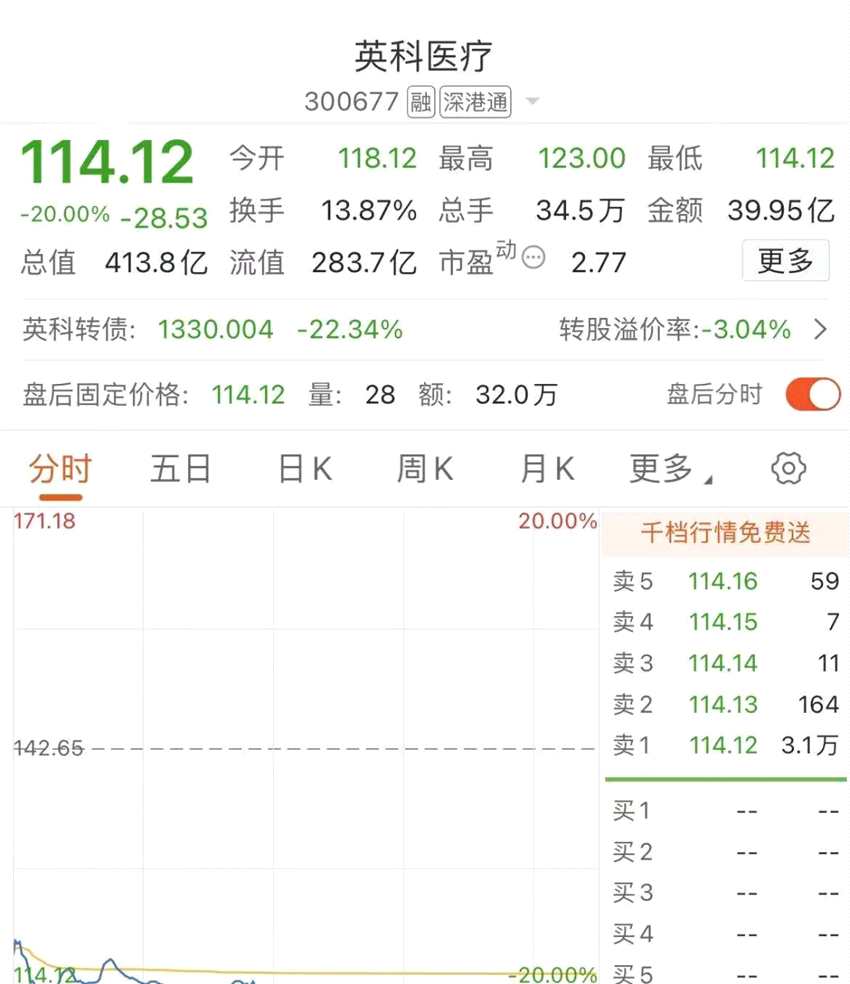This screenshot has height=984, width=850.
Task: Open settings via the gear icon
Action: (x=788, y=468)
